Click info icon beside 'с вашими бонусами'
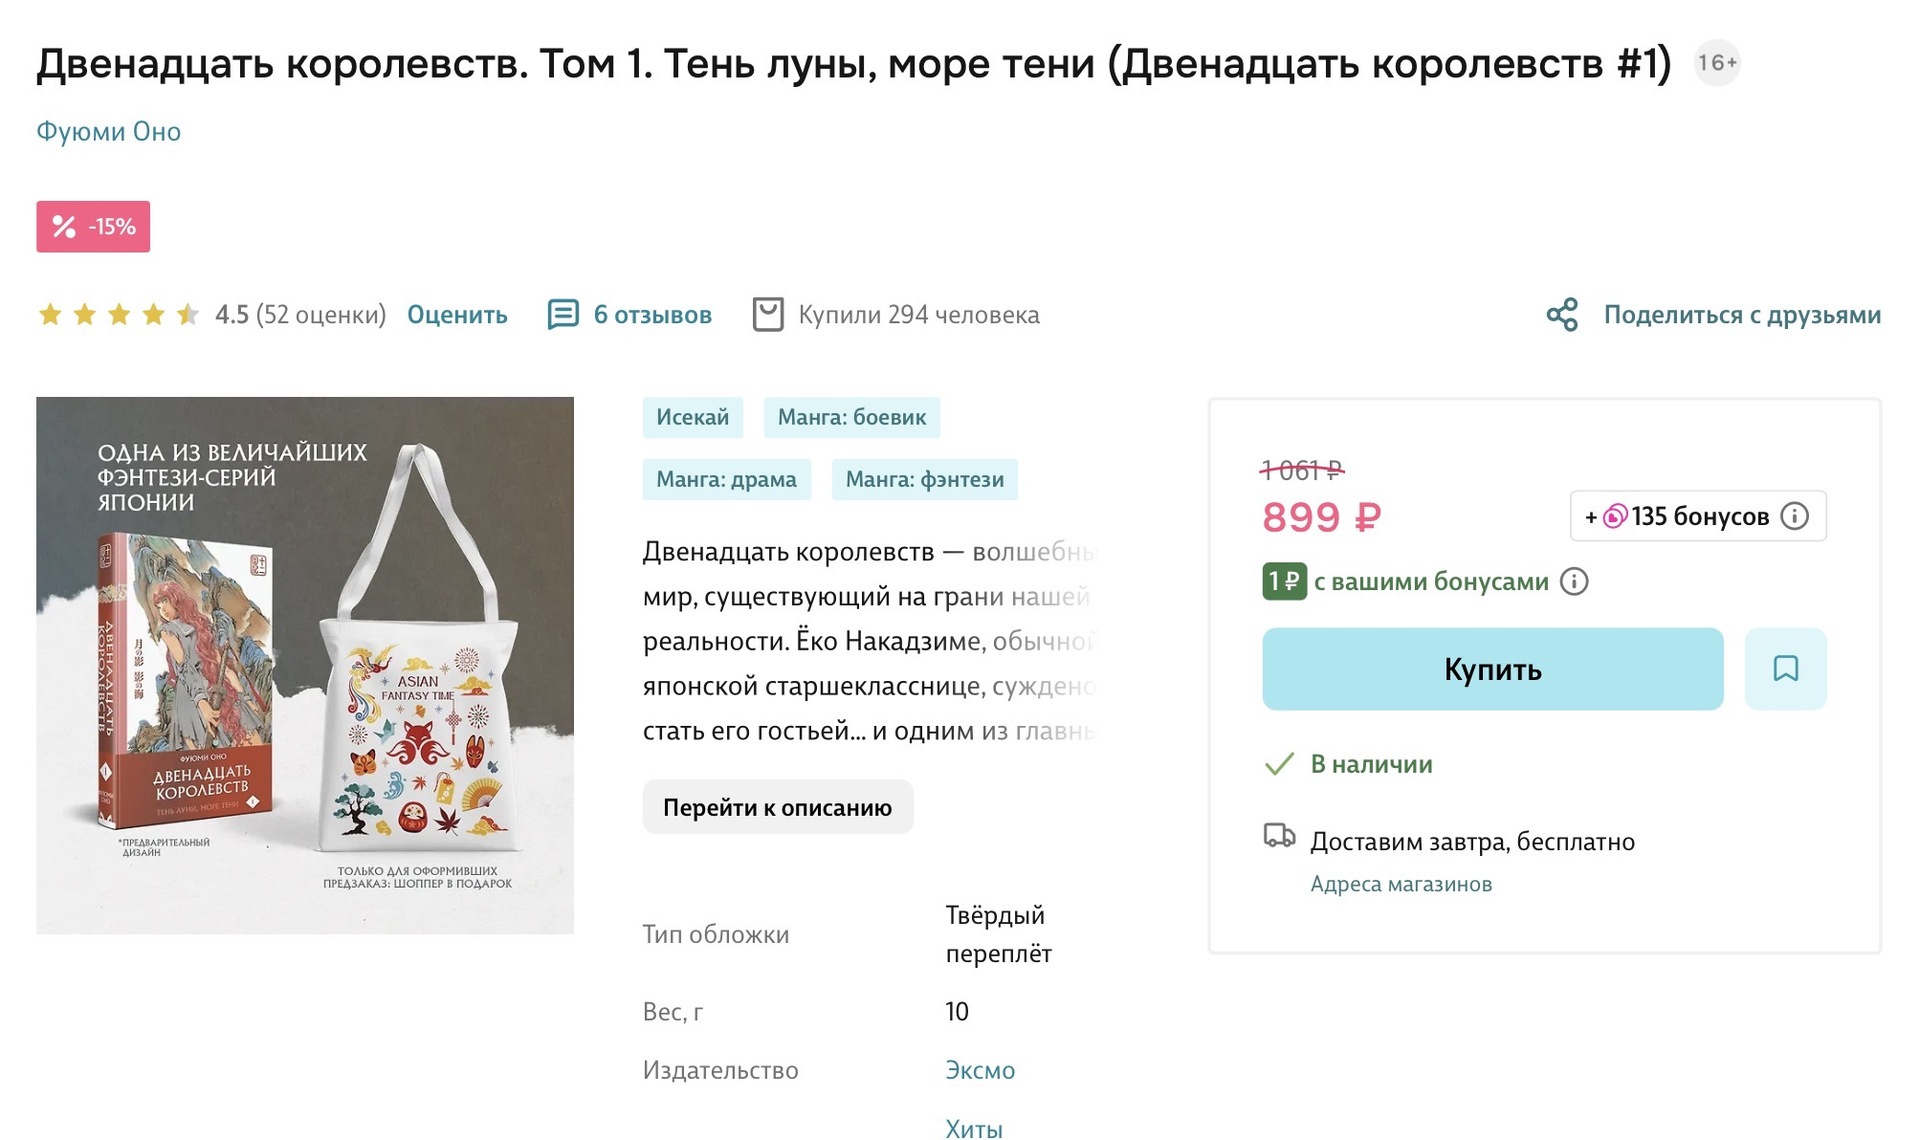 coord(1574,582)
